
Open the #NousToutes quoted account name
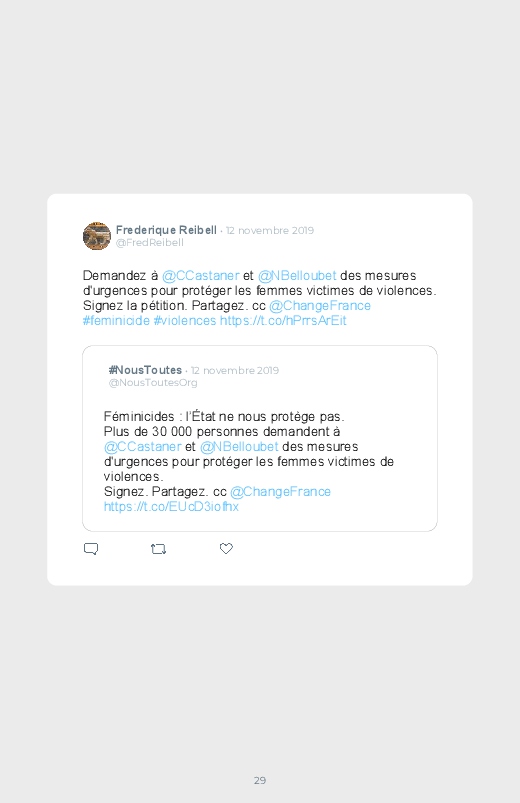145,370
